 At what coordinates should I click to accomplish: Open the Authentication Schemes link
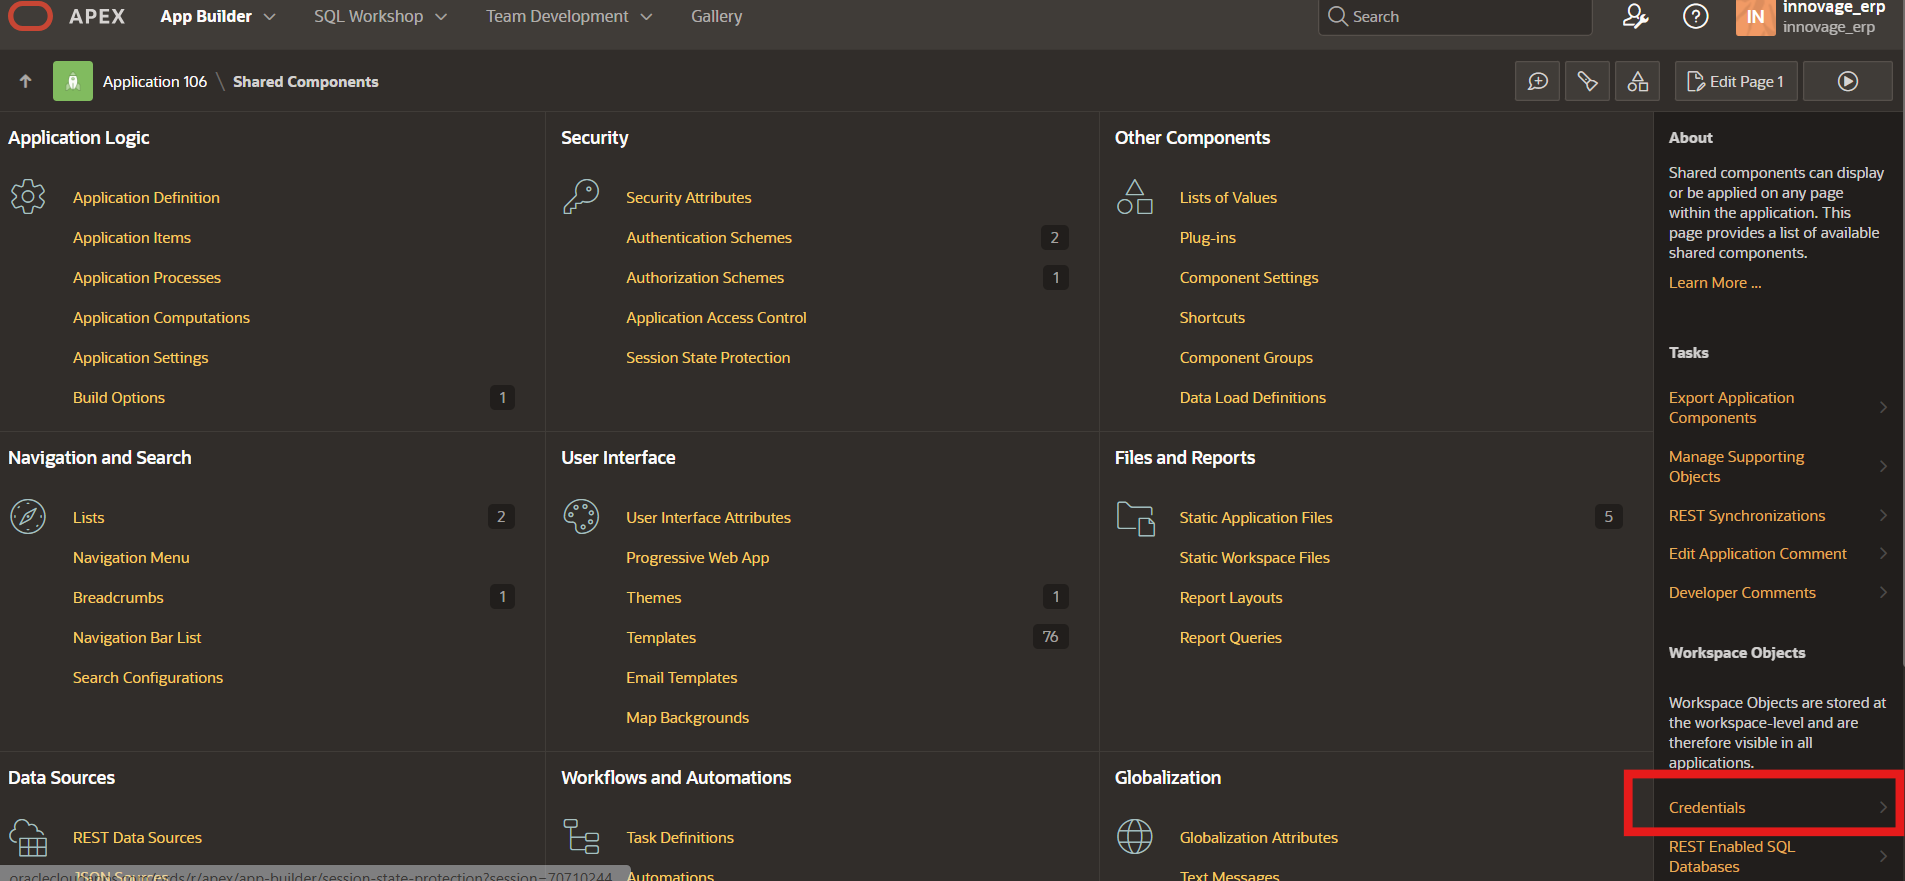pyautogui.click(x=708, y=238)
